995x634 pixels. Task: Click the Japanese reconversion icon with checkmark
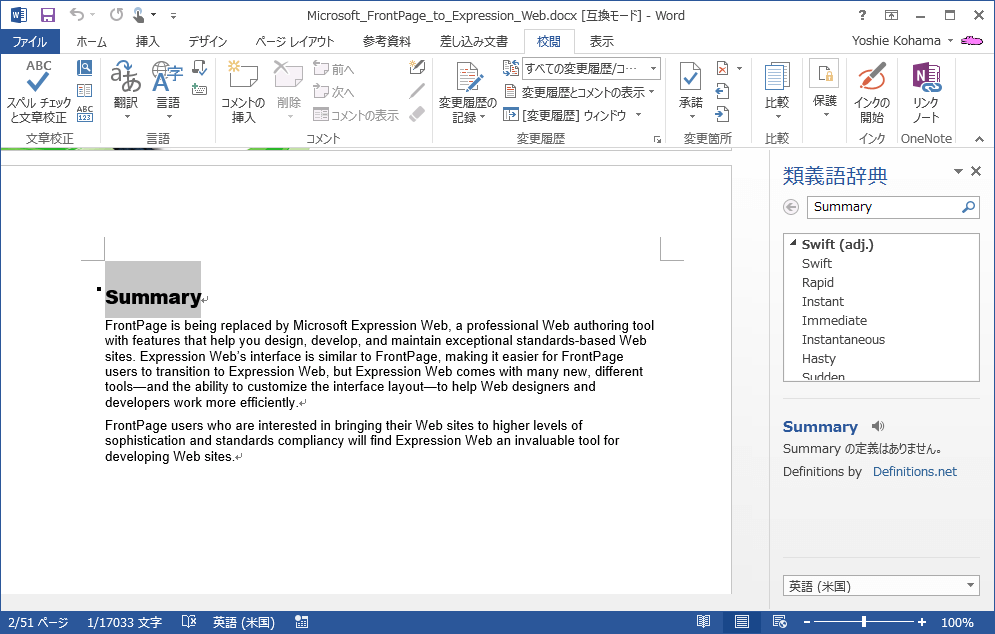199,67
